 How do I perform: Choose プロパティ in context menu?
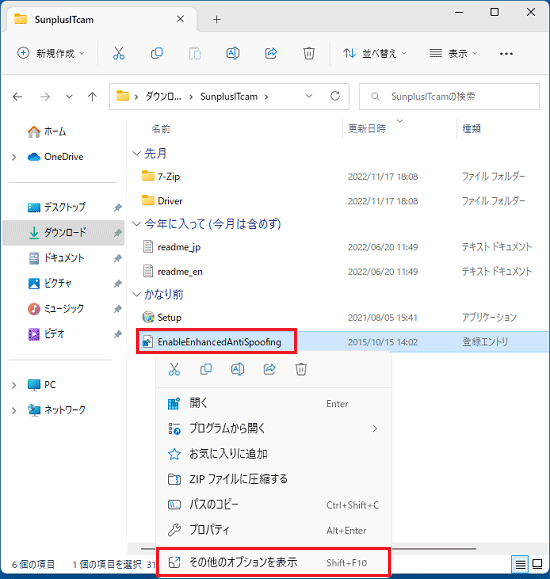(x=273, y=530)
